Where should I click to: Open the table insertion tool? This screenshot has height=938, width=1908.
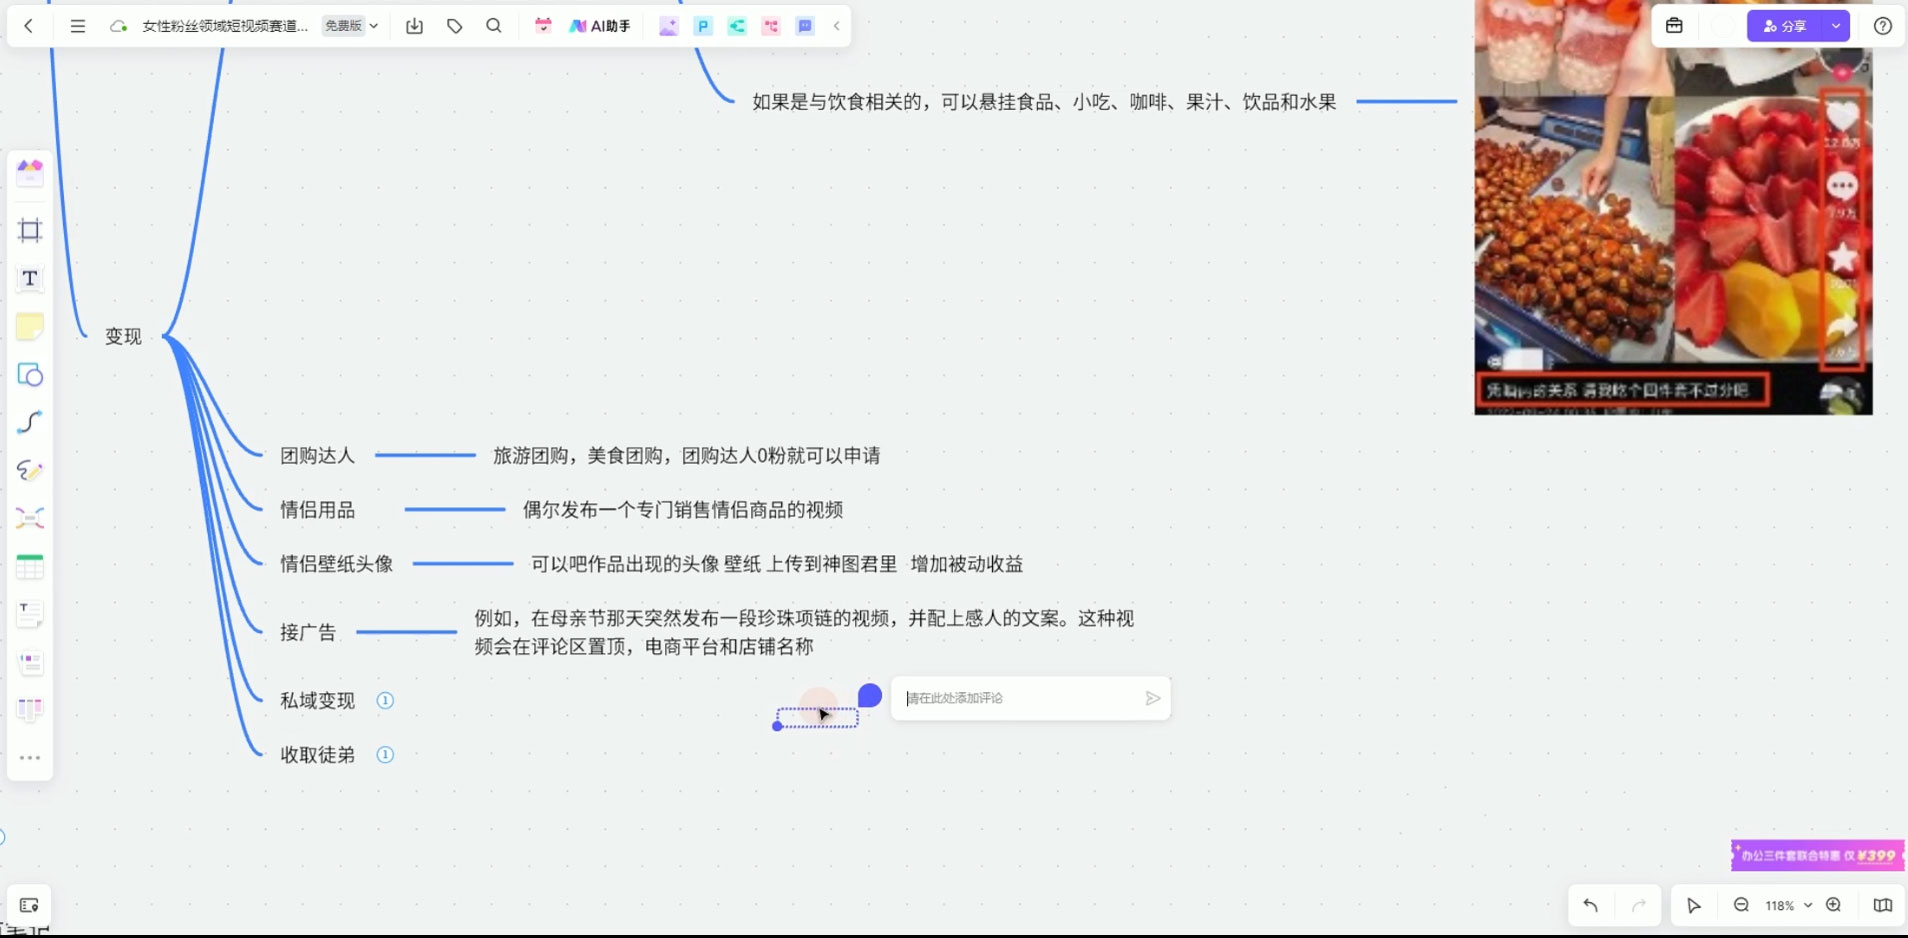click(29, 566)
